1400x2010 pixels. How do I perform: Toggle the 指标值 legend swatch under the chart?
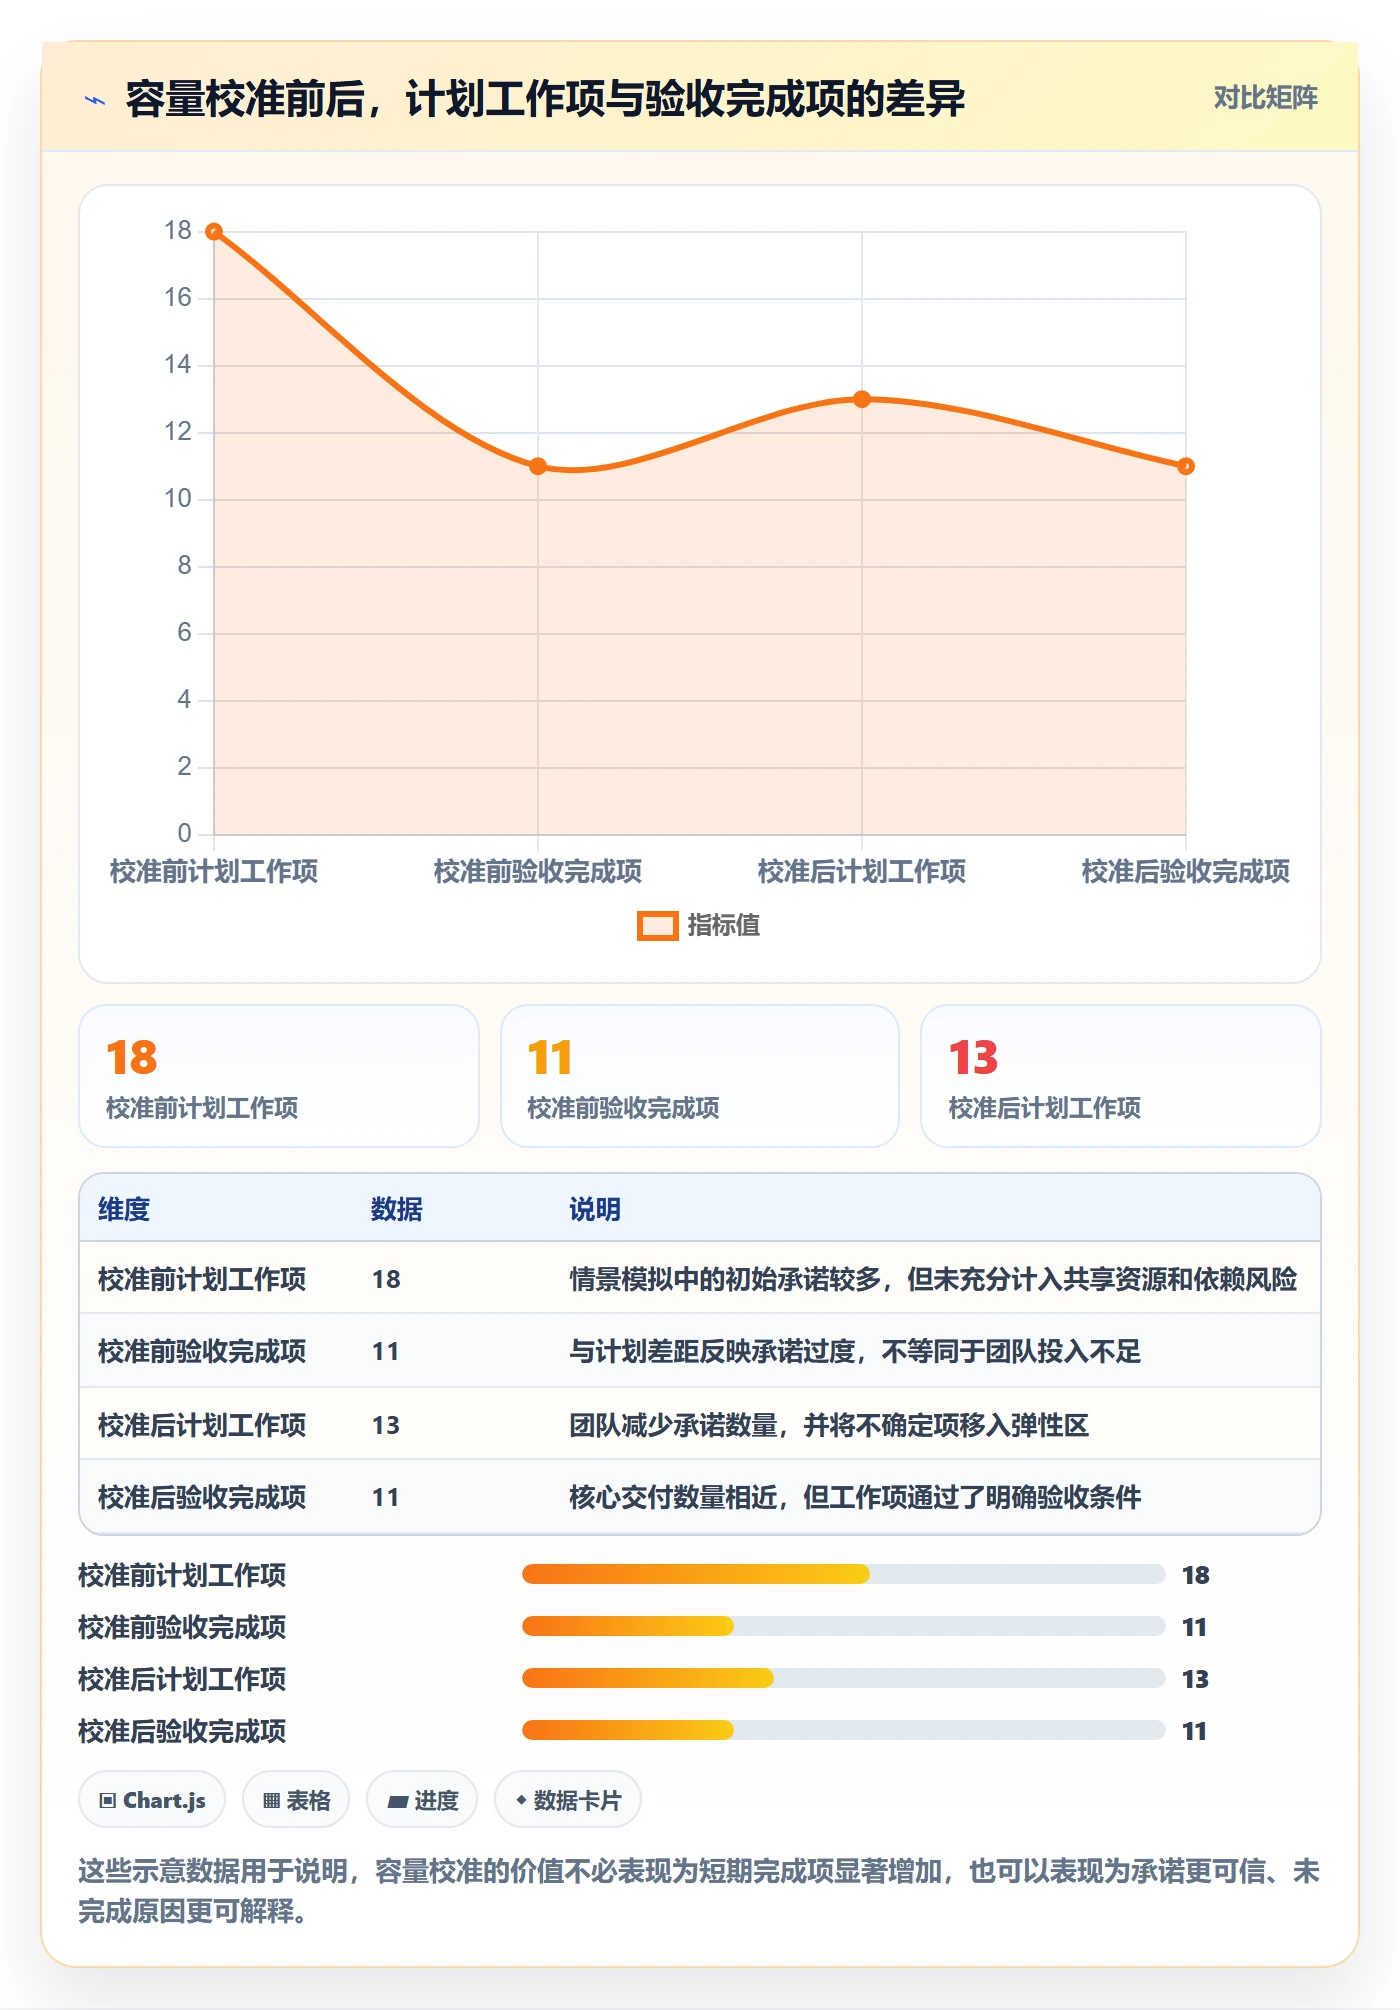(657, 926)
